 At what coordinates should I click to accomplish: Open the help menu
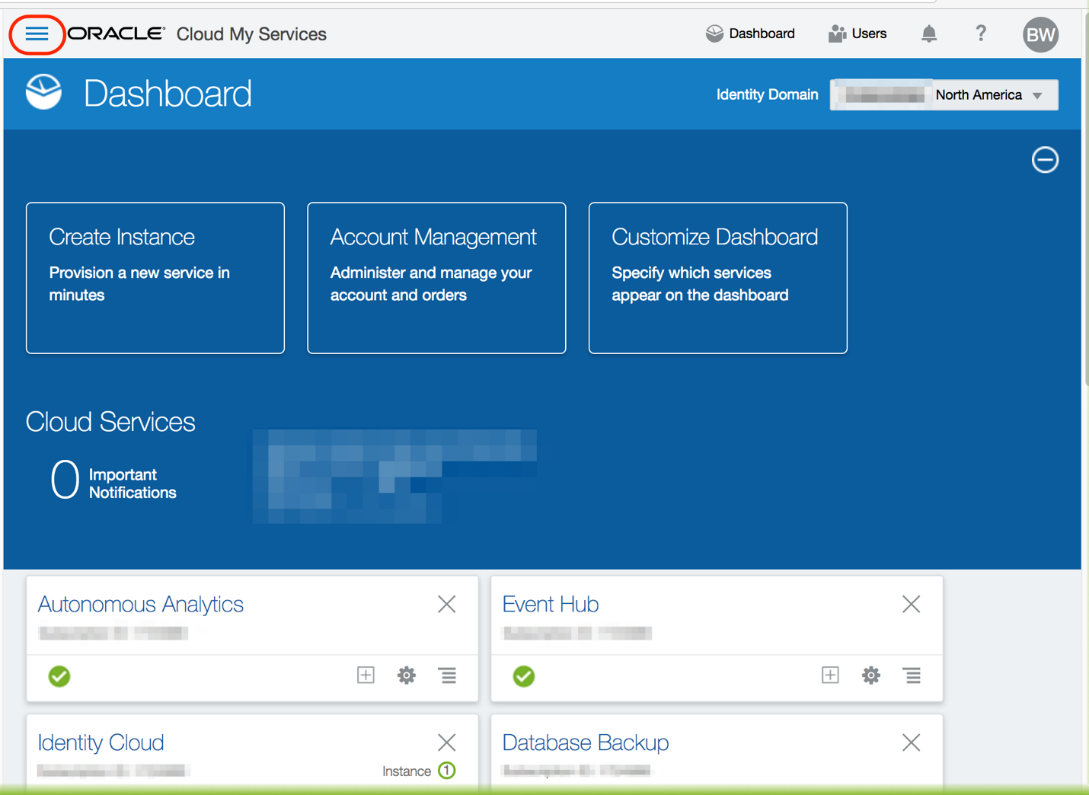coord(981,33)
